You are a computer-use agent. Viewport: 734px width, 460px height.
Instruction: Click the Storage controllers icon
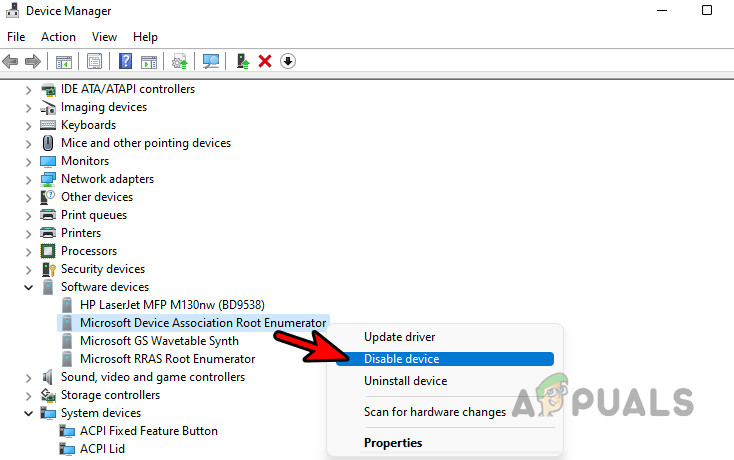pos(48,395)
